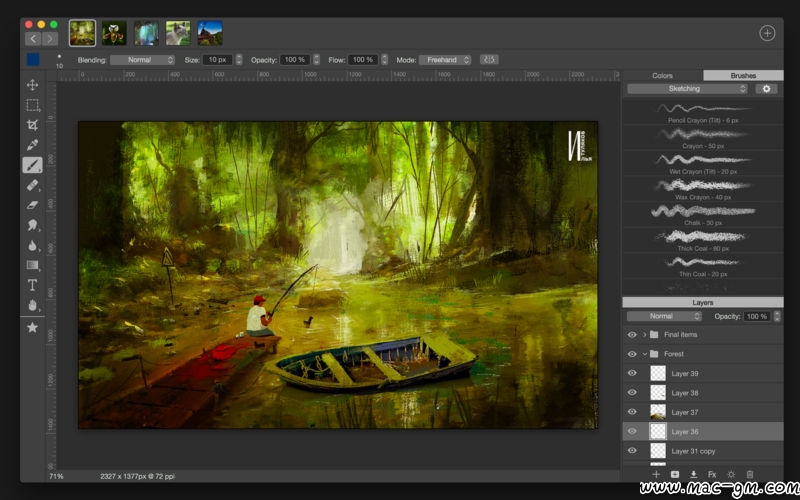Select the Pencil Crayon (Tilt) brush

703,113
